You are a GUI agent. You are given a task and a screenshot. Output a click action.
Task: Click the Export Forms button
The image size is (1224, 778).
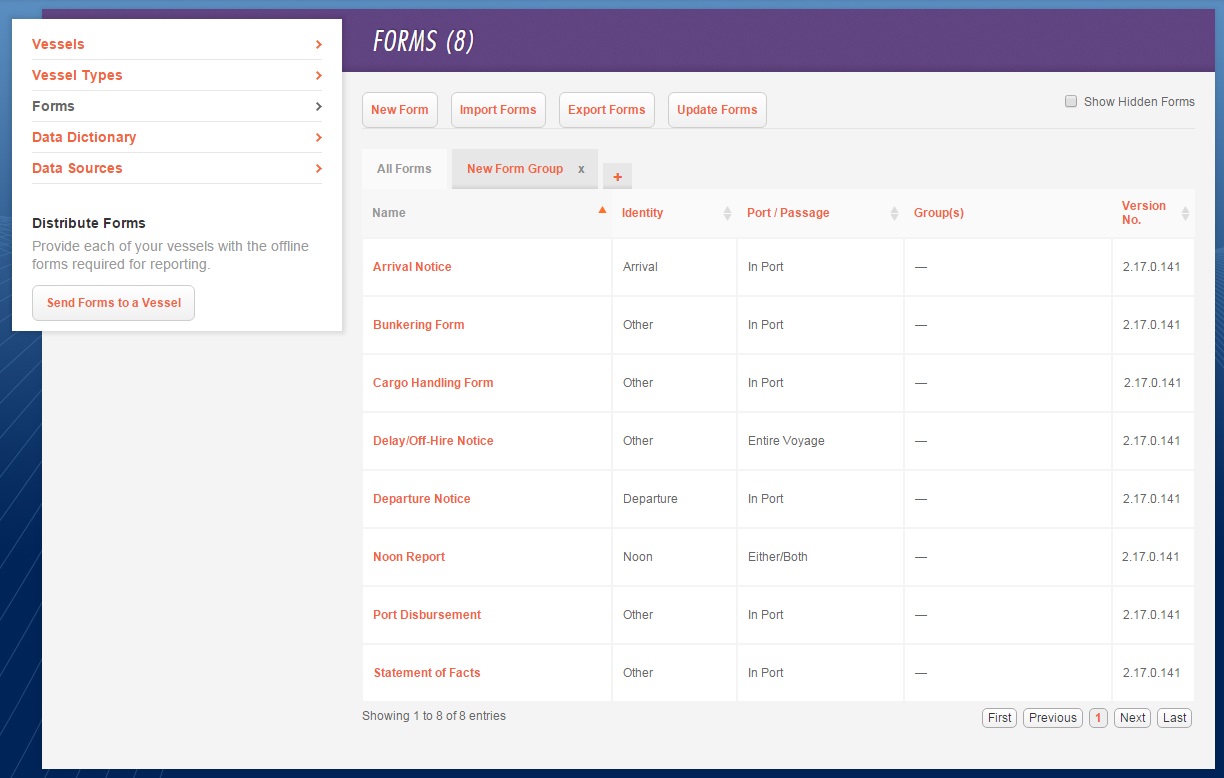point(606,110)
